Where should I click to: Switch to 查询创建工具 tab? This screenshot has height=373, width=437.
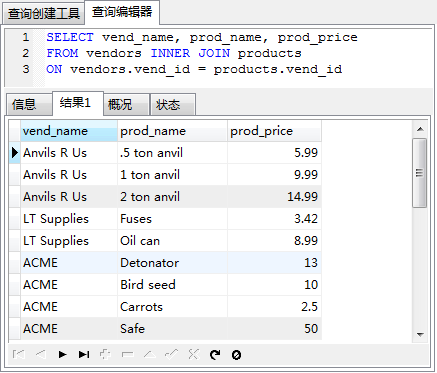[43, 14]
